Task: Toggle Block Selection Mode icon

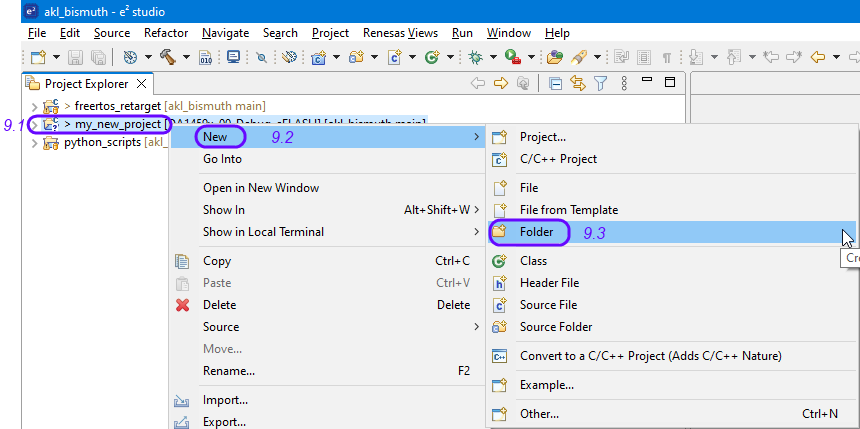Action: pos(644,57)
